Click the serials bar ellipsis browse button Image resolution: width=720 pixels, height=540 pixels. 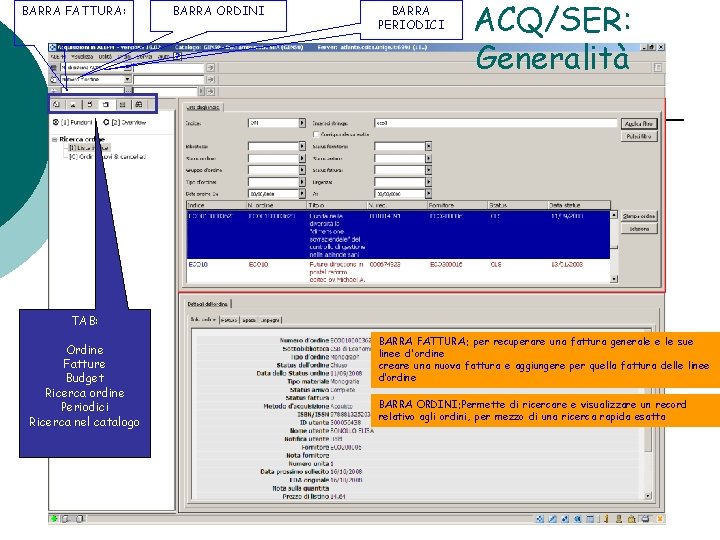128,91
